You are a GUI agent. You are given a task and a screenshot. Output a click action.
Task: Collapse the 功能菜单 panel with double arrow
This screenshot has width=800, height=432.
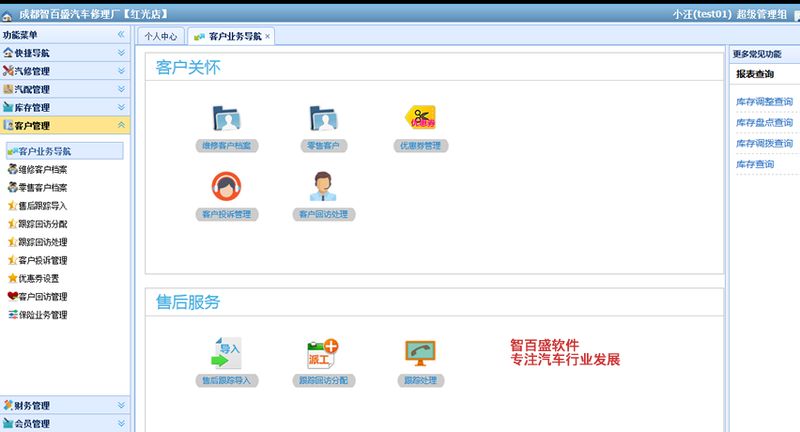(x=121, y=34)
